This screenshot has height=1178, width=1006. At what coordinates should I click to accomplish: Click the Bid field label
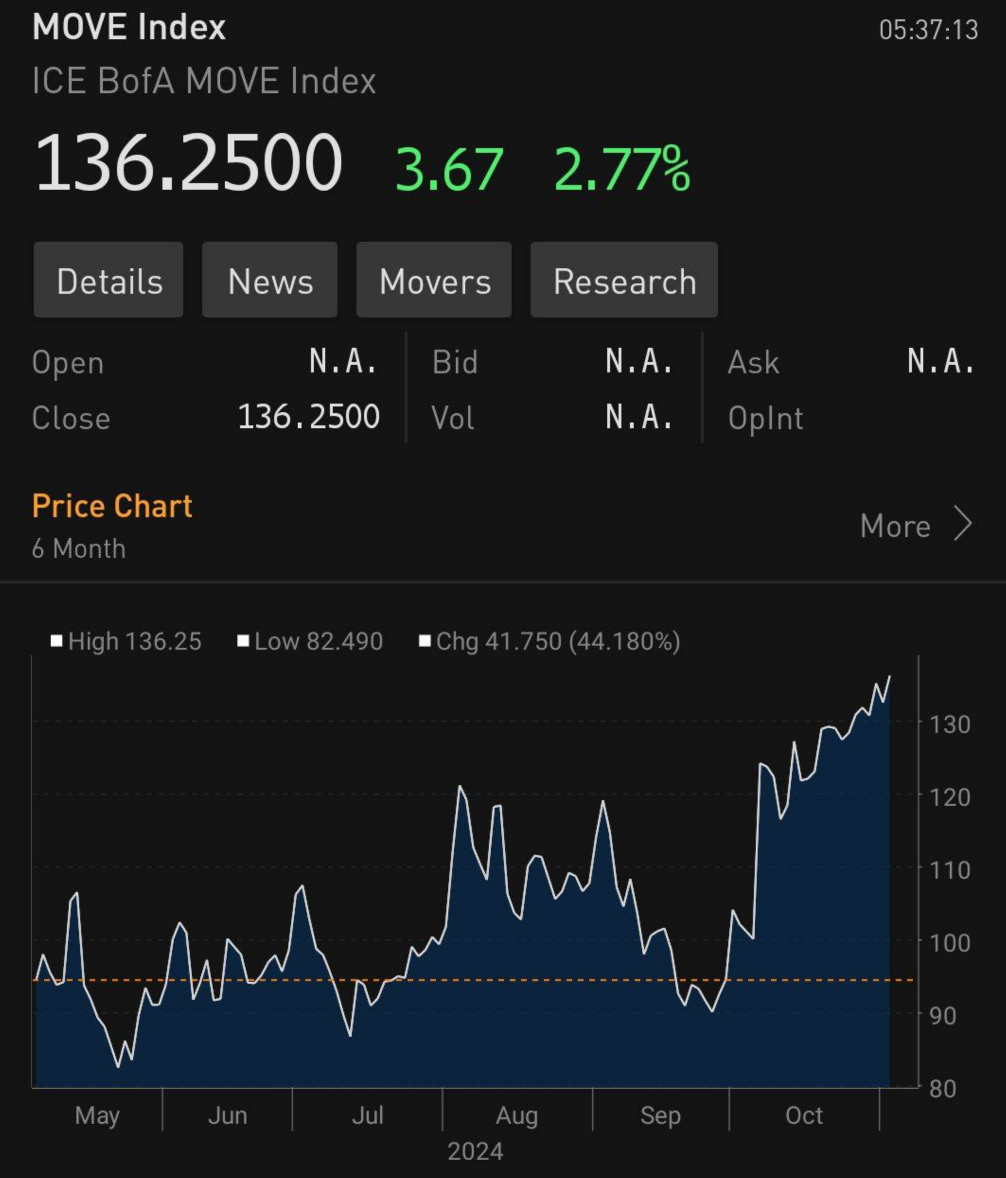click(455, 362)
